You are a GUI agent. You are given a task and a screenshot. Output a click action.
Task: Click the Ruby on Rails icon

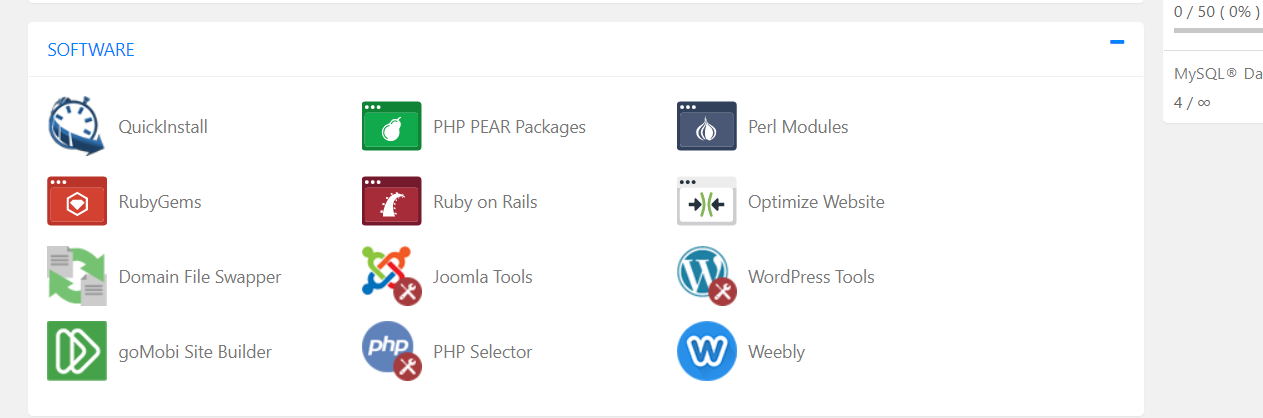click(391, 202)
